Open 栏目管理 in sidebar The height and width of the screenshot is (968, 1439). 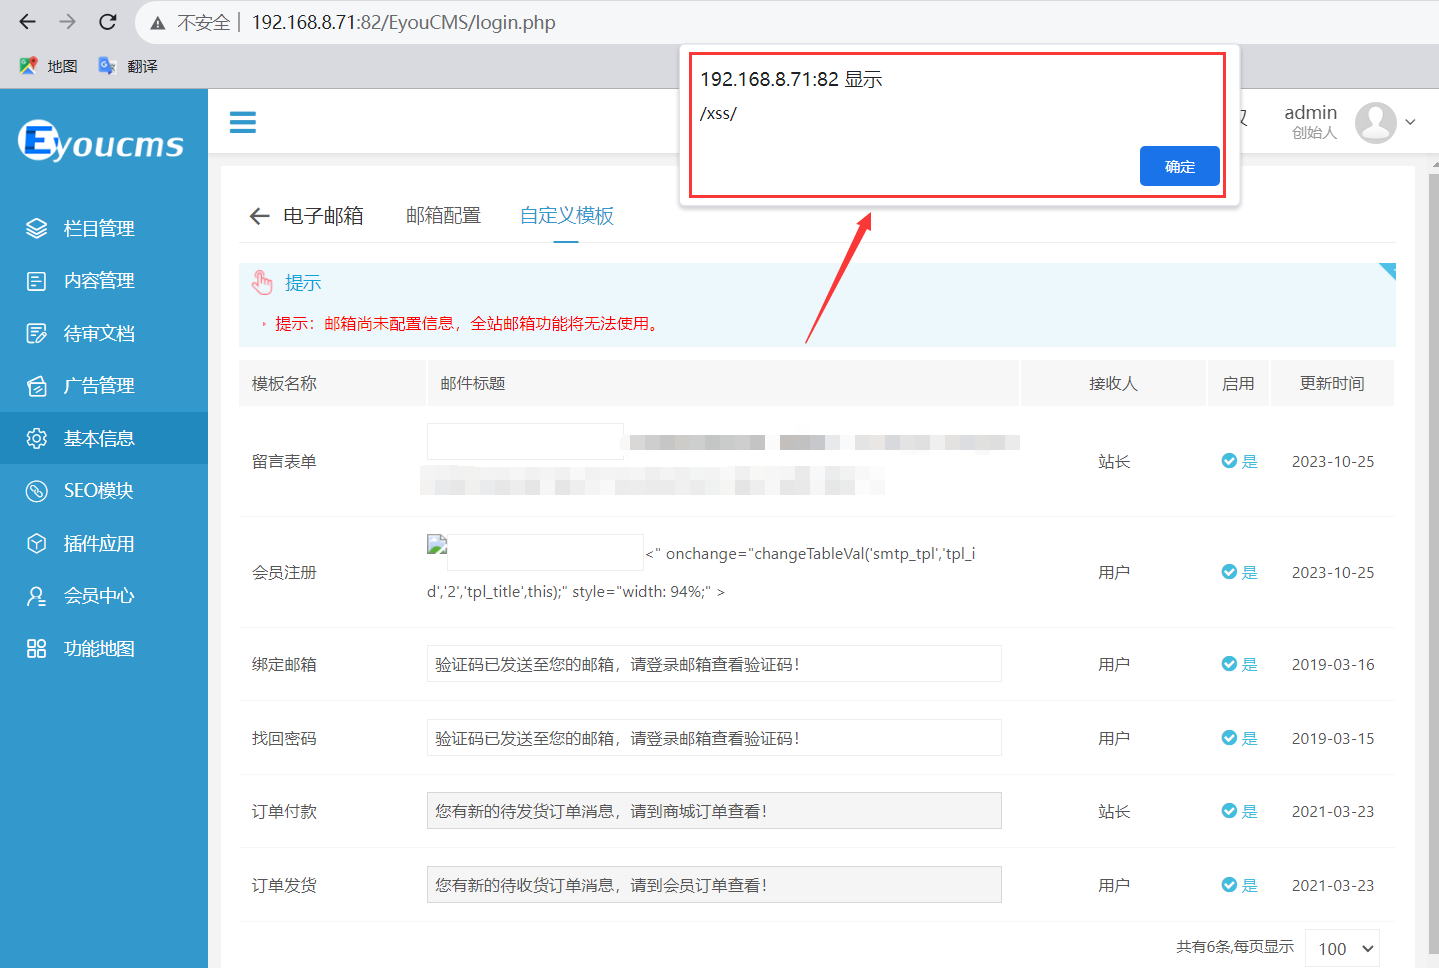click(x=104, y=228)
